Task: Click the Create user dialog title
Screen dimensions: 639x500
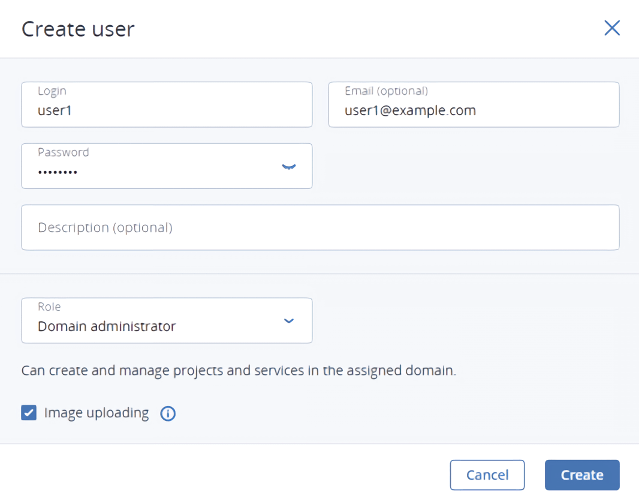Action: [78, 29]
